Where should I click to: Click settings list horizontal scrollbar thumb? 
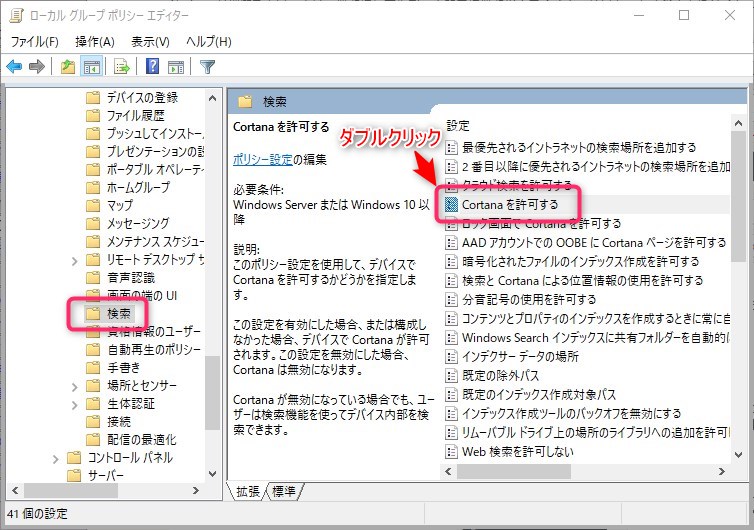(x=514, y=471)
